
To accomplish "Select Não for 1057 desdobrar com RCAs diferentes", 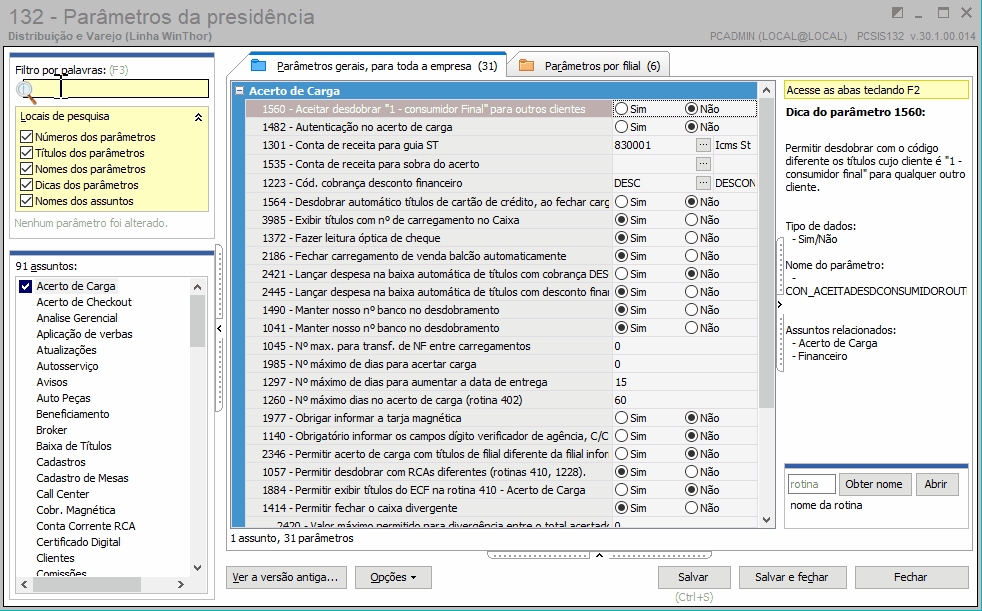I will tap(691, 471).
